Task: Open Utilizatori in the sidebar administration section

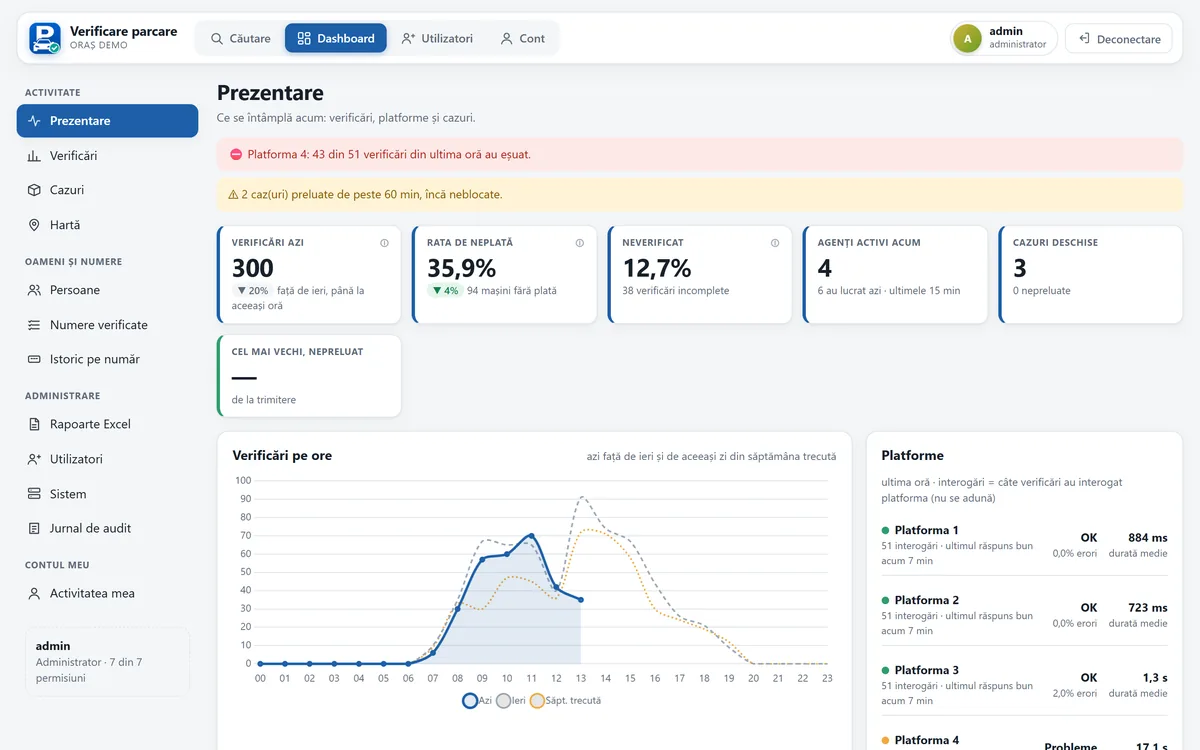Action: tap(107, 459)
